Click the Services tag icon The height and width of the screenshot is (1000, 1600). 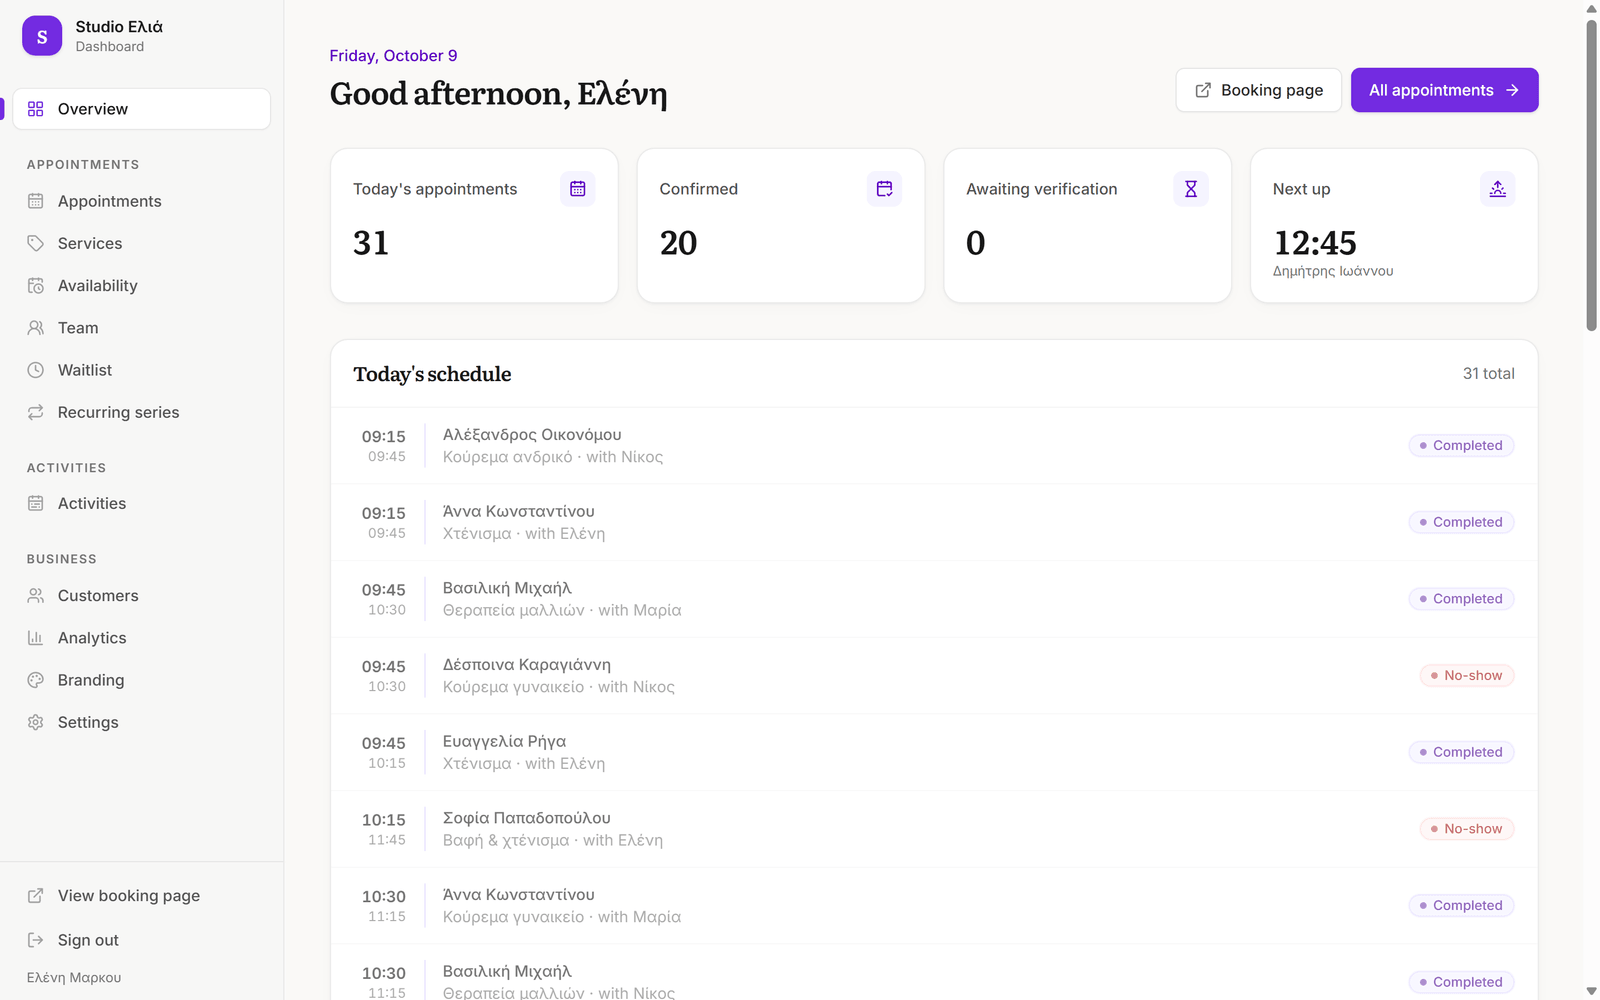[36, 243]
